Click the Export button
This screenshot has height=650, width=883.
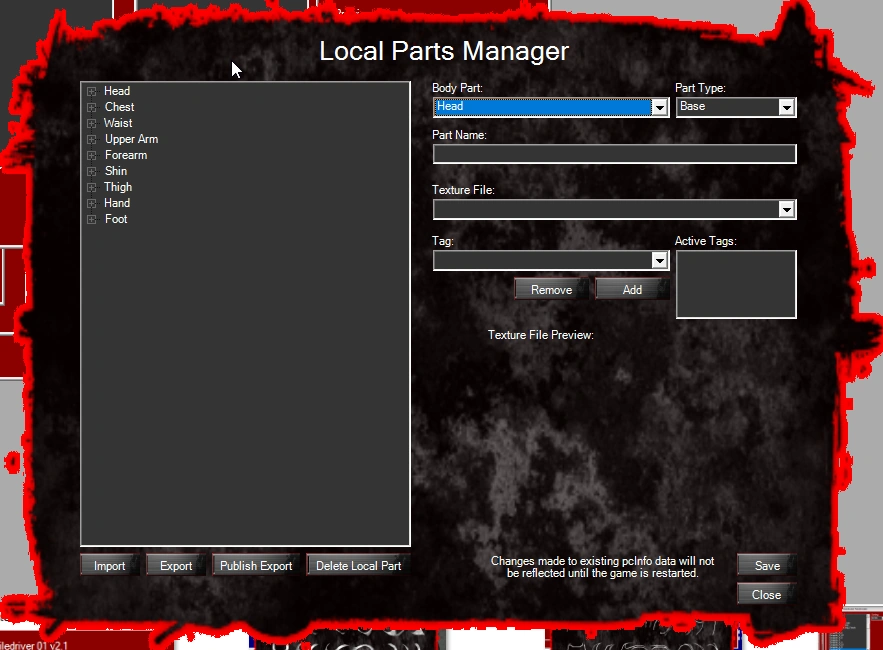(174, 564)
